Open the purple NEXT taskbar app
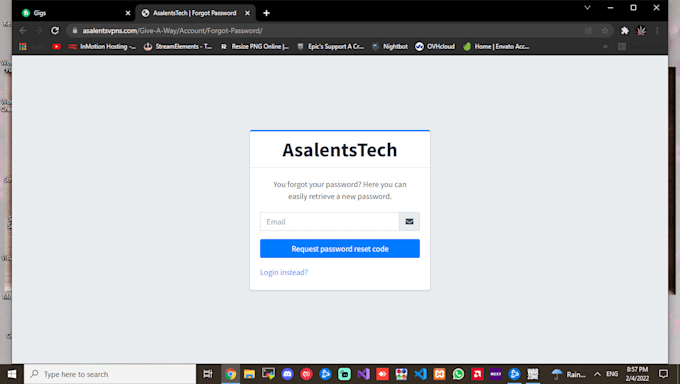Screen dimensions: 680x384 [x=496, y=374]
